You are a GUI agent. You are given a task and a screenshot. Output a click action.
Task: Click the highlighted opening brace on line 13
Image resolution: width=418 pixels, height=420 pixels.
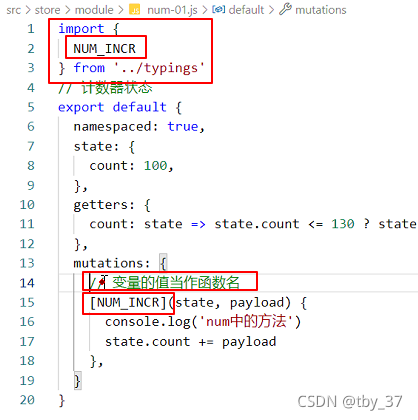pos(163,263)
